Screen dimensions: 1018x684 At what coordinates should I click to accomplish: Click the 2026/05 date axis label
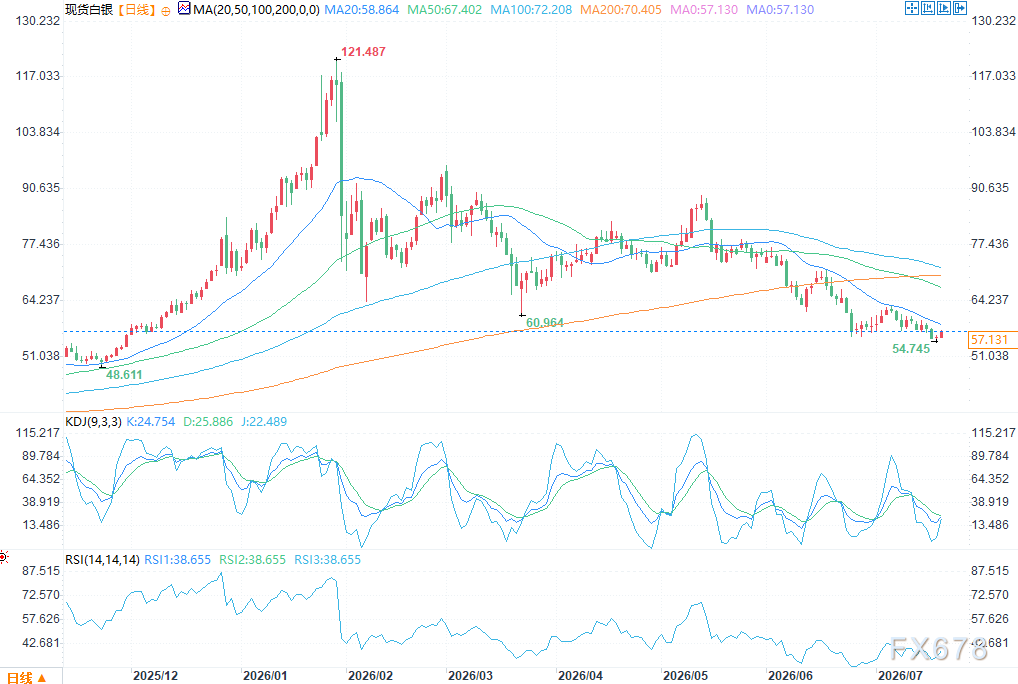click(x=686, y=676)
